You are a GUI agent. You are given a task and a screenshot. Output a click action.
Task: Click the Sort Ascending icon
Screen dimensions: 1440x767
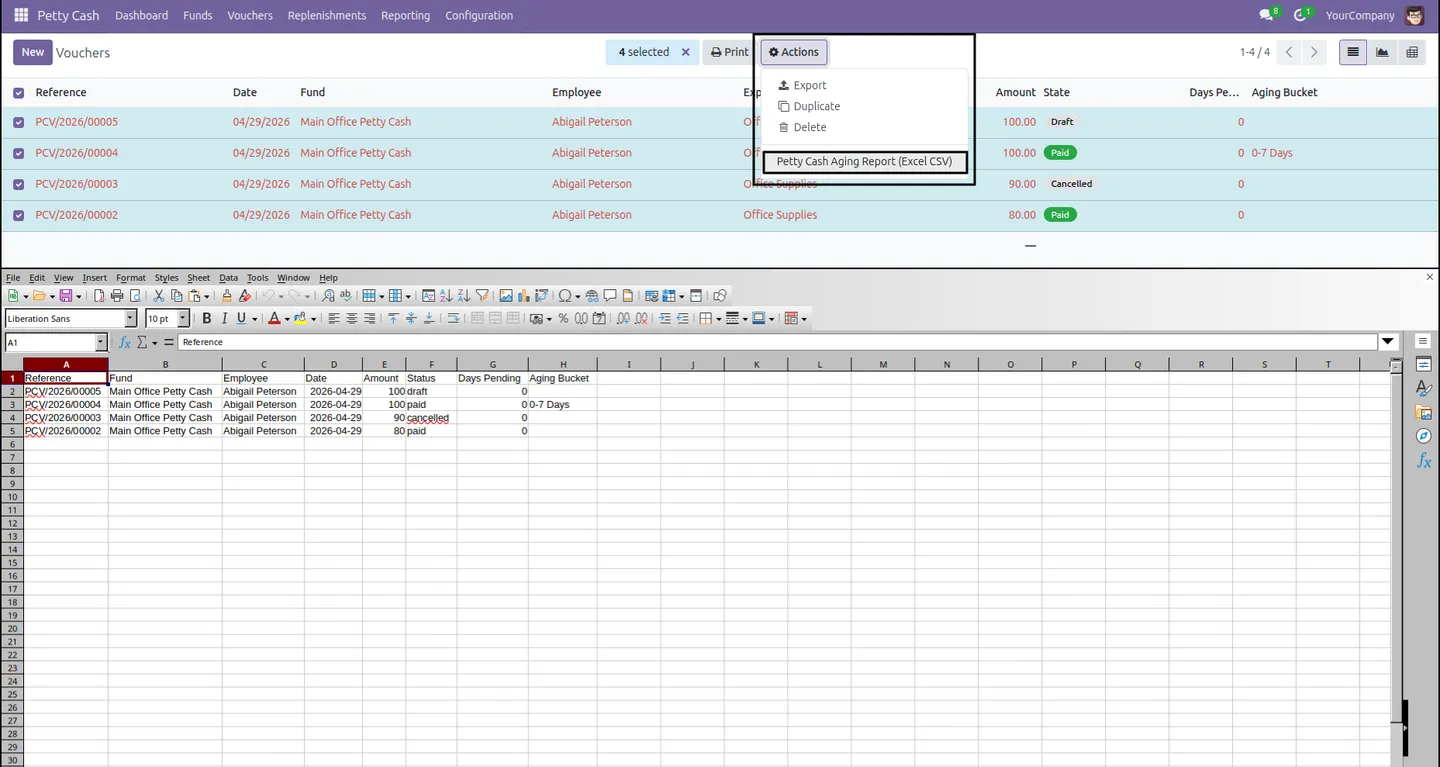[446, 296]
